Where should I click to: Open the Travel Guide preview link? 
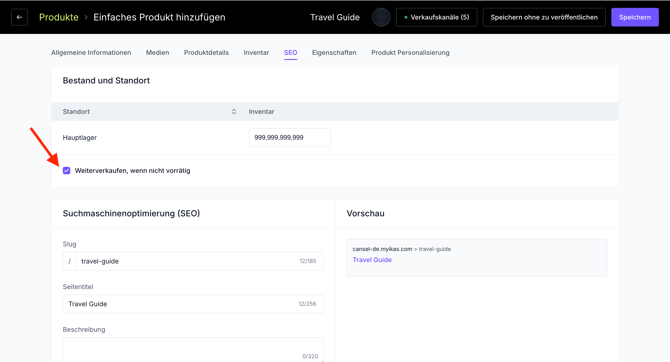click(372, 260)
